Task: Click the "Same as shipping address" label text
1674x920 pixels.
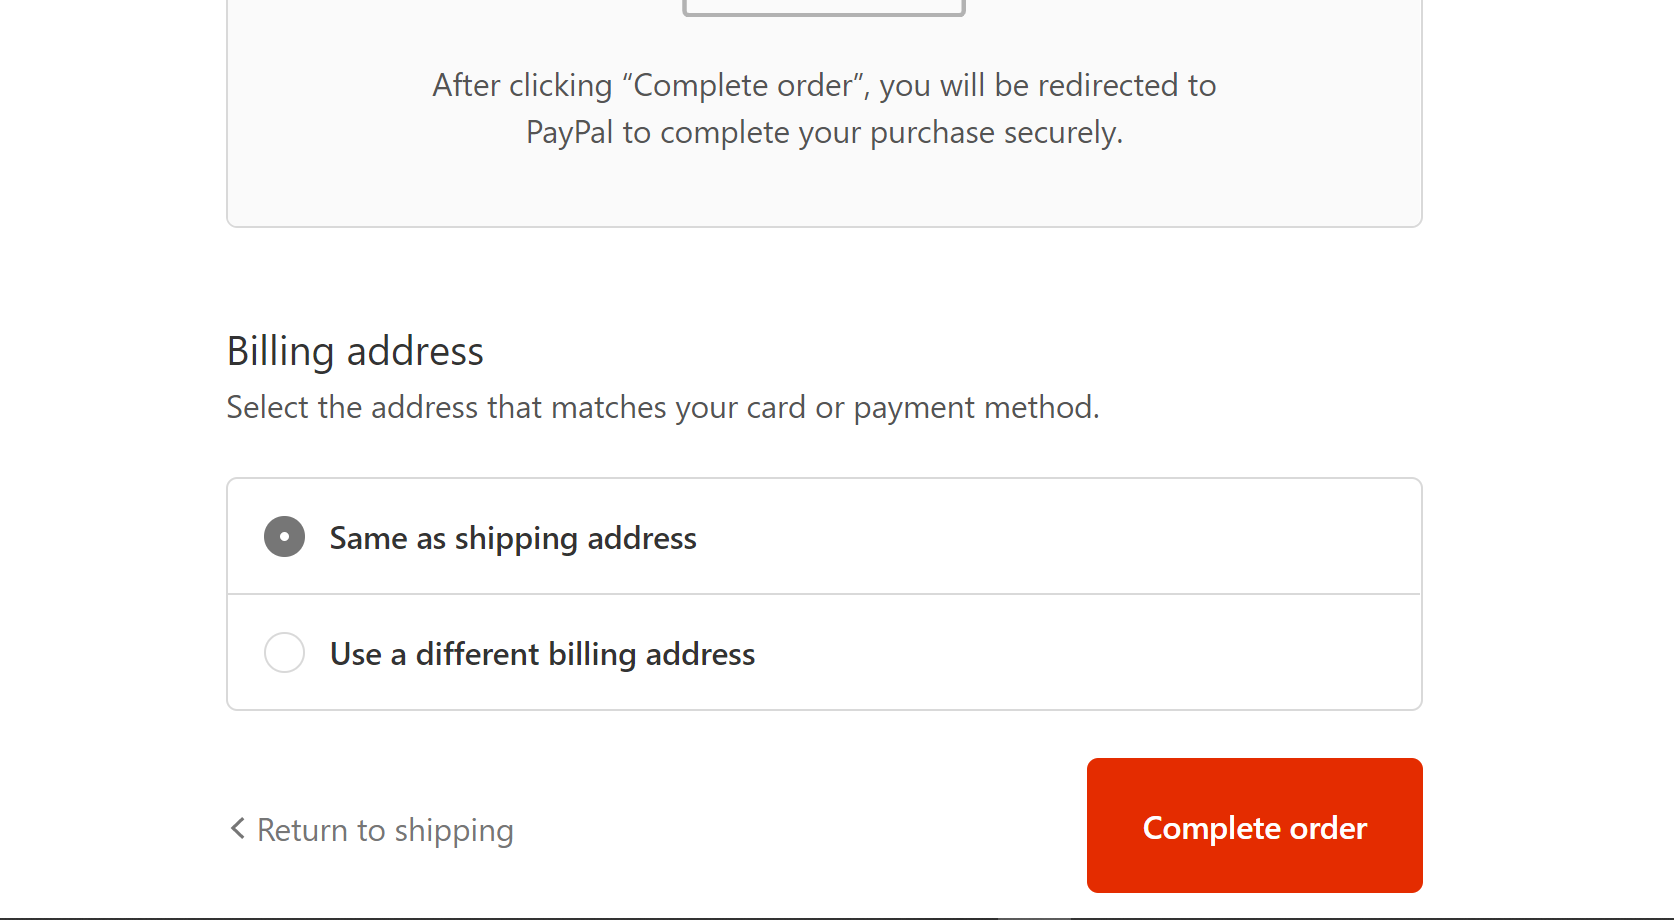Action: tap(513, 538)
